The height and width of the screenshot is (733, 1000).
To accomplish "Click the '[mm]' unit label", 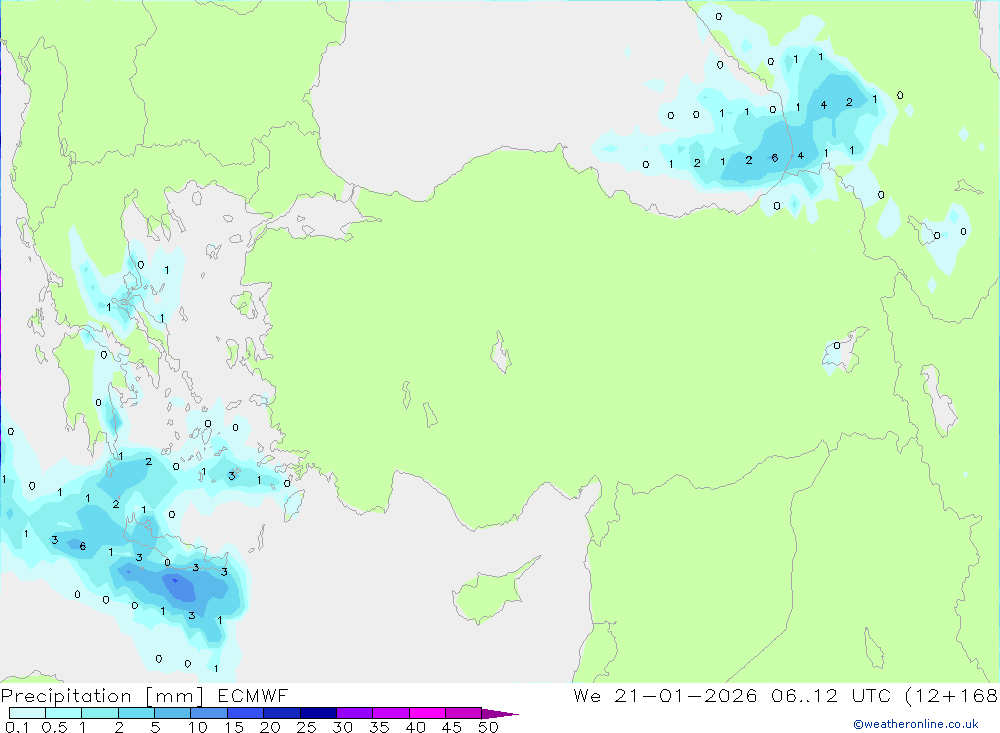I will tap(174, 696).
